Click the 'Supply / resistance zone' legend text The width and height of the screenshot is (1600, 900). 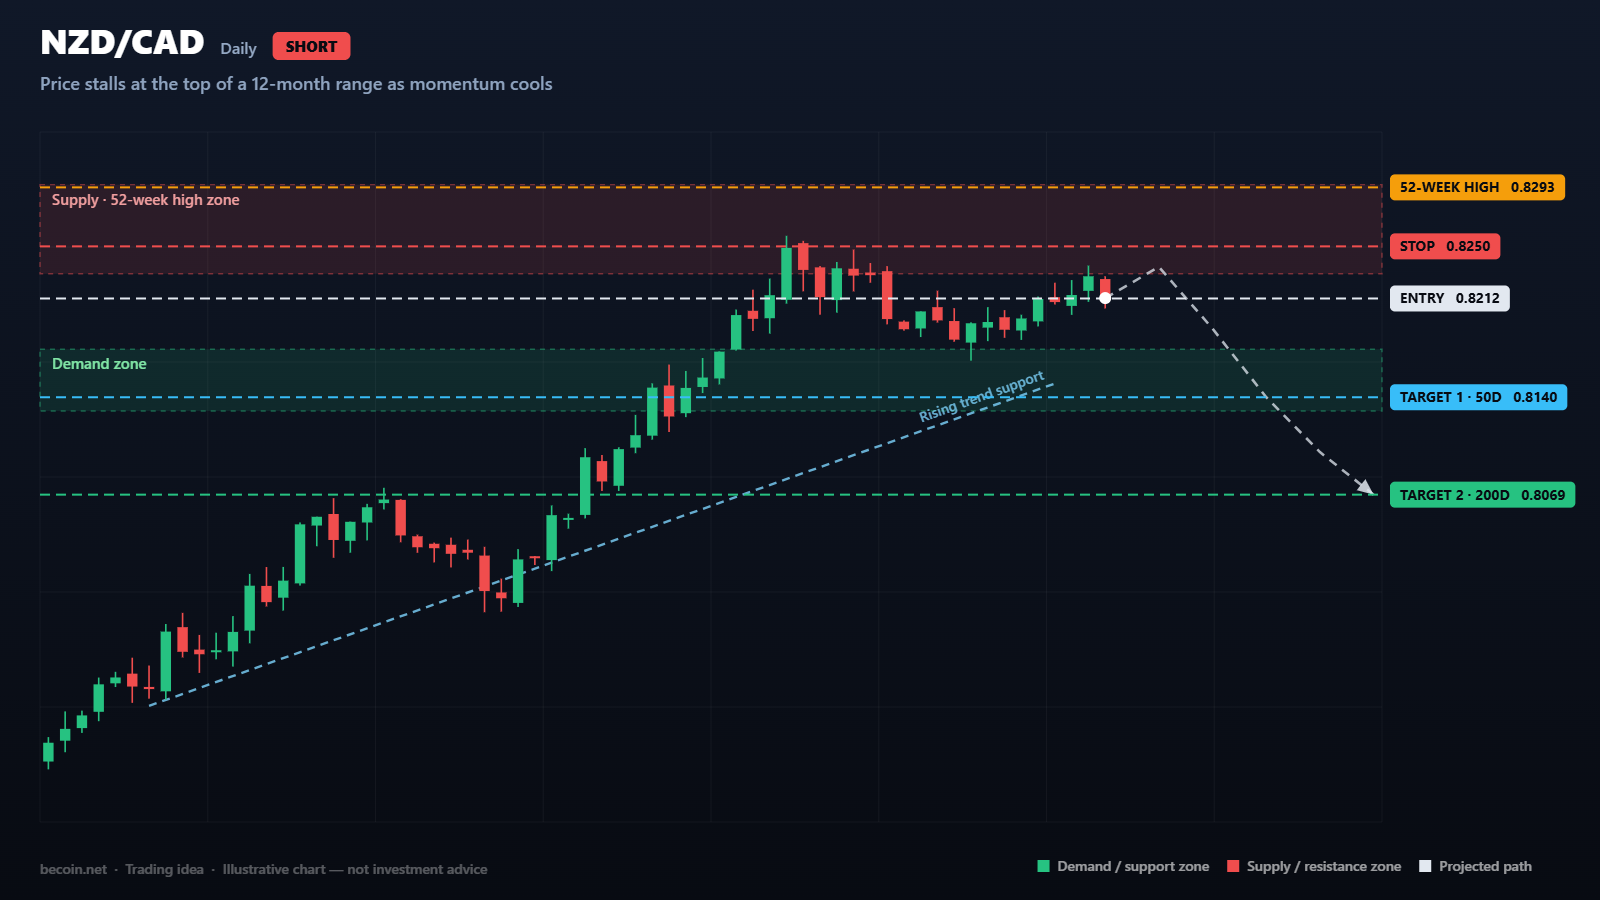point(1324,867)
